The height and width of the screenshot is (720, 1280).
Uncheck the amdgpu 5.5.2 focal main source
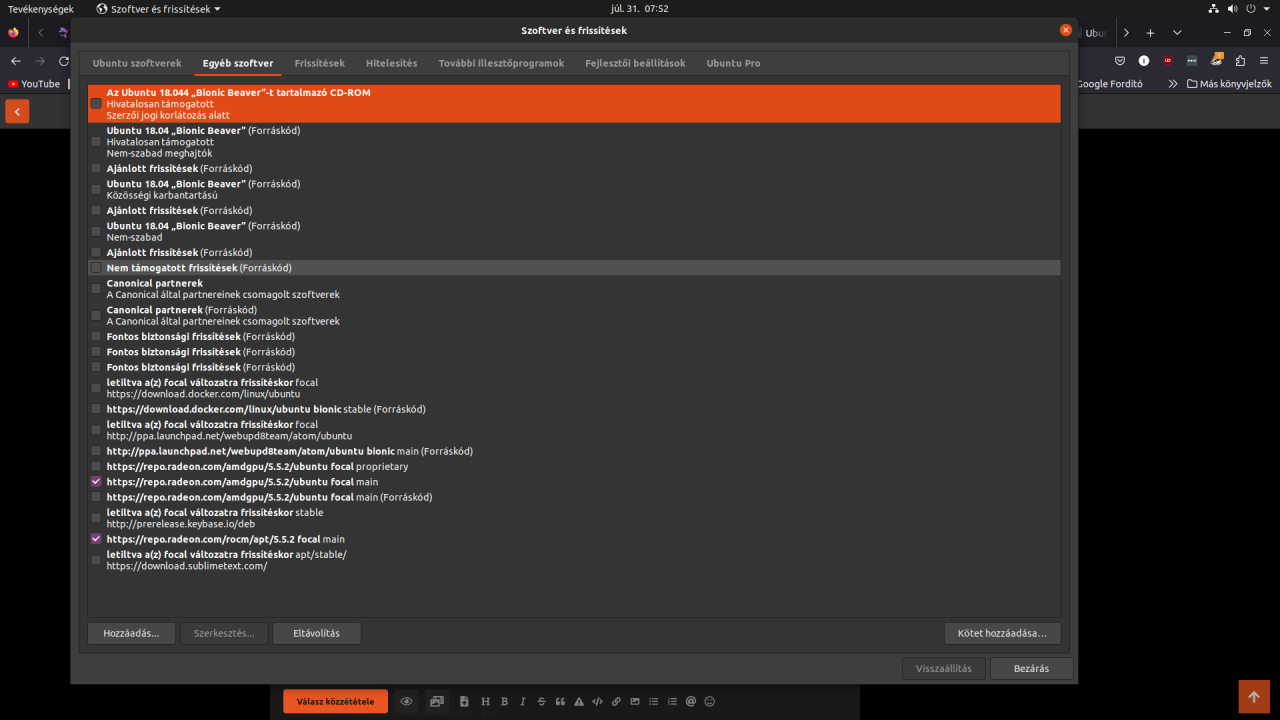tap(96, 482)
